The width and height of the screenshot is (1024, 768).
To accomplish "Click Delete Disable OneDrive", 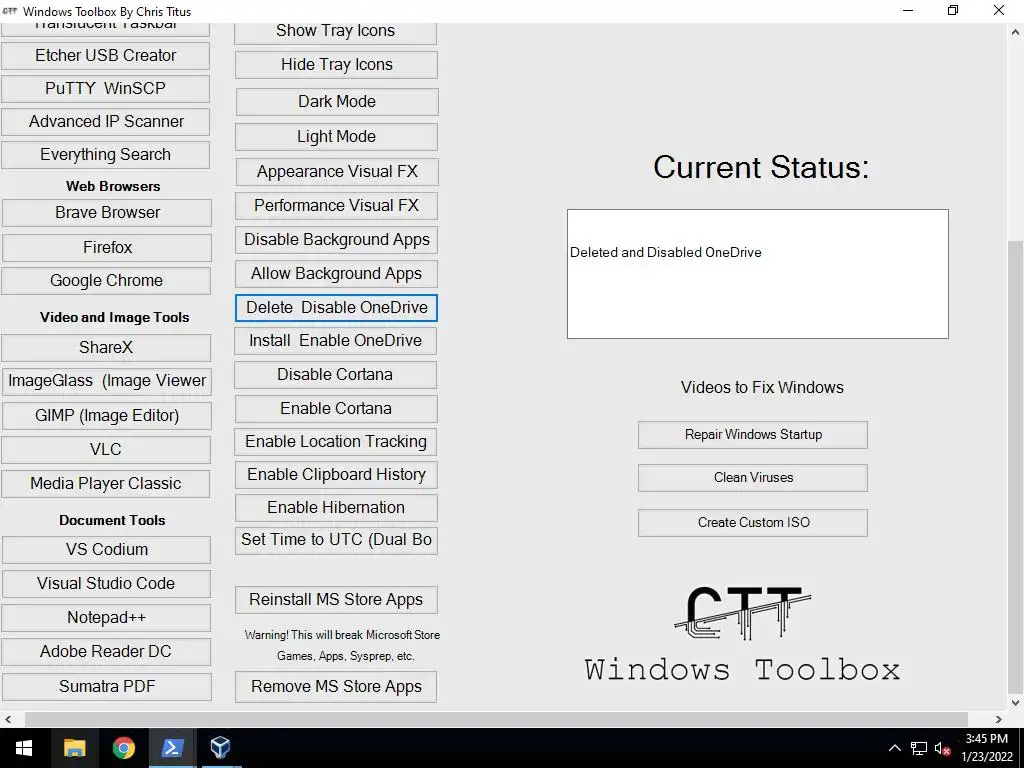I will click(336, 308).
